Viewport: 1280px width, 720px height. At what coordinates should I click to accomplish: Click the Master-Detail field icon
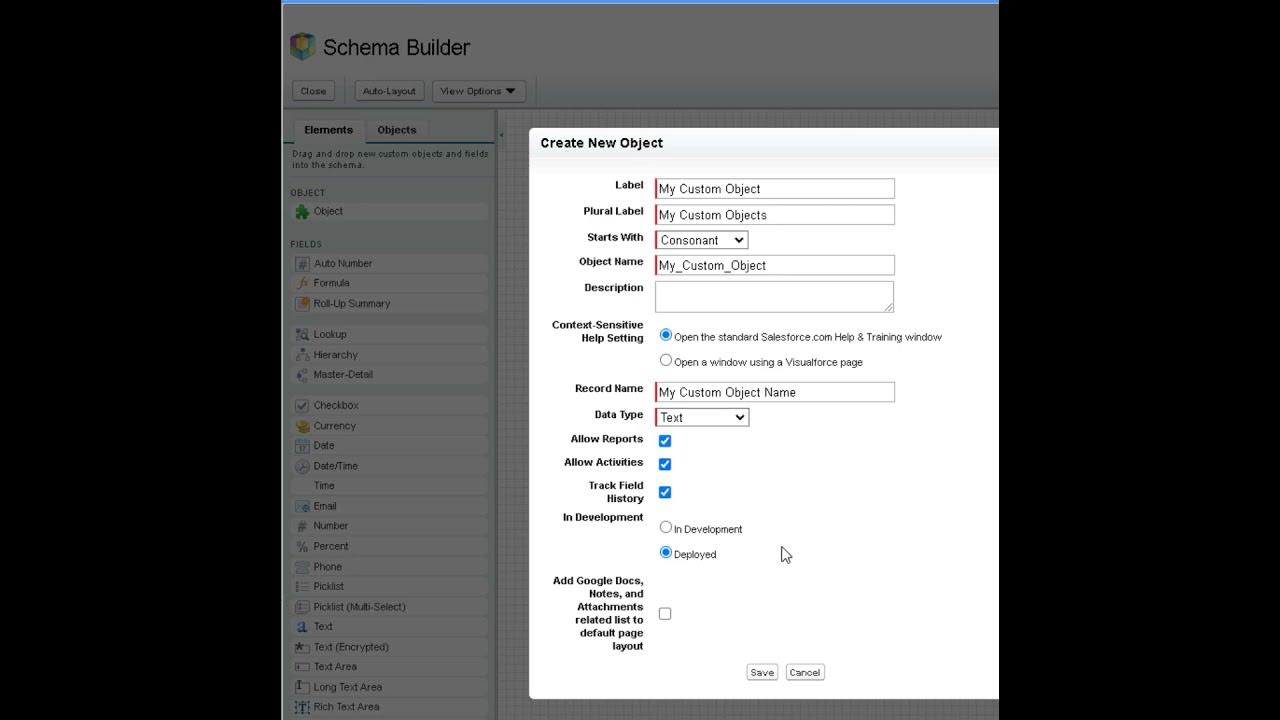point(302,375)
